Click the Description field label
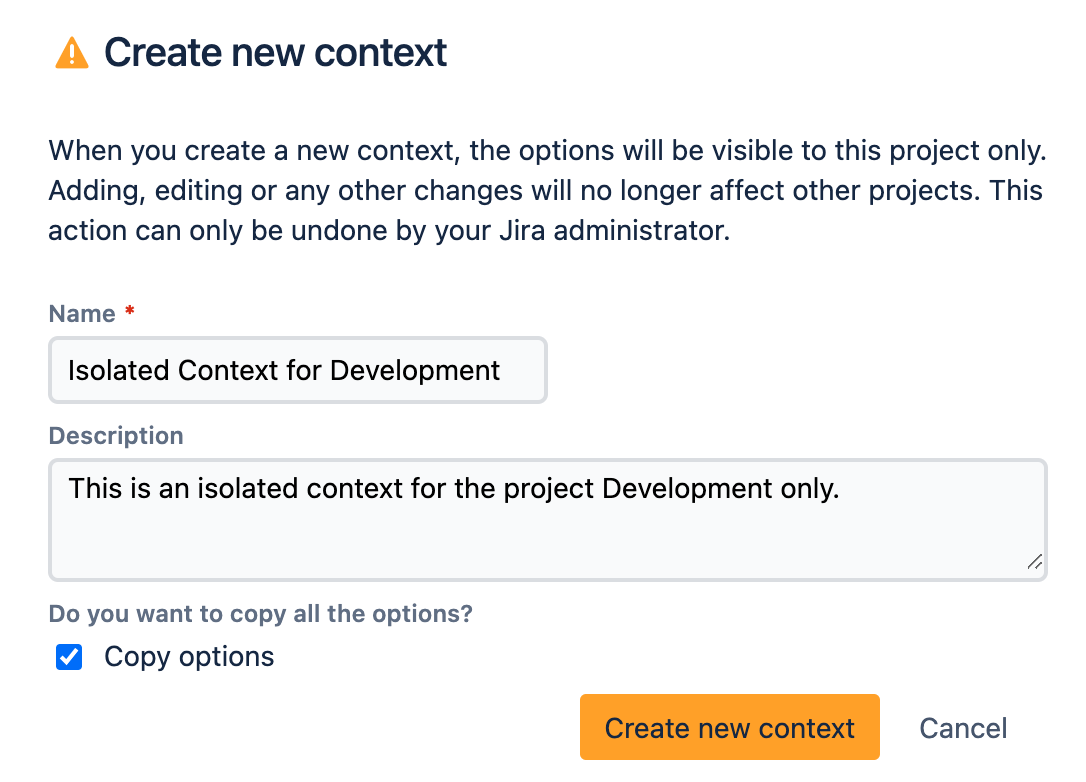 click(x=116, y=436)
